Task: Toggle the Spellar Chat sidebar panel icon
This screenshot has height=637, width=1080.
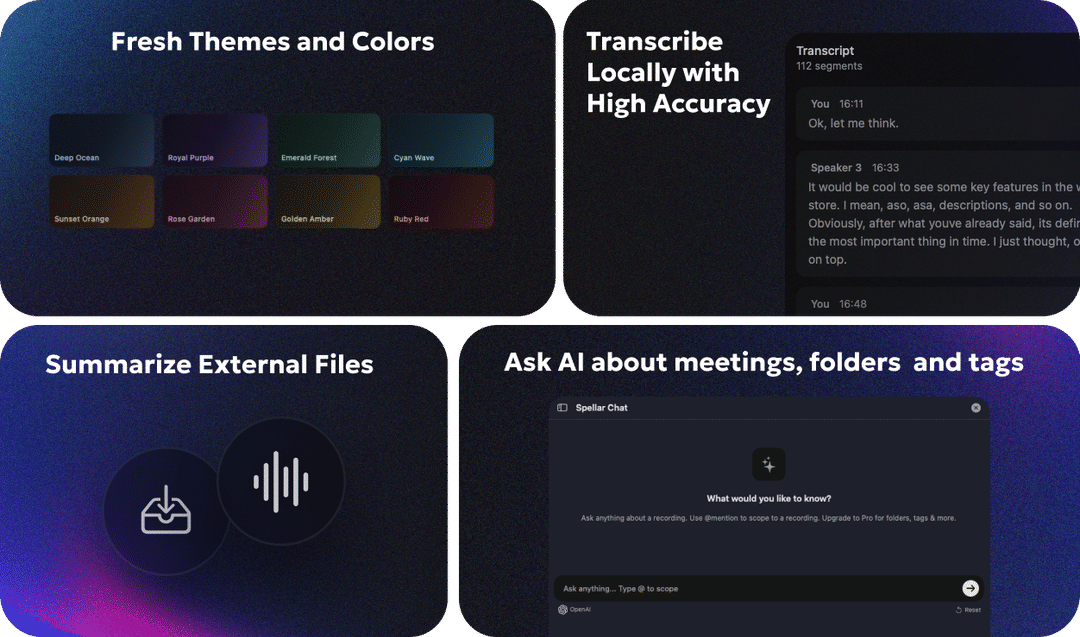Action: tap(562, 408)
